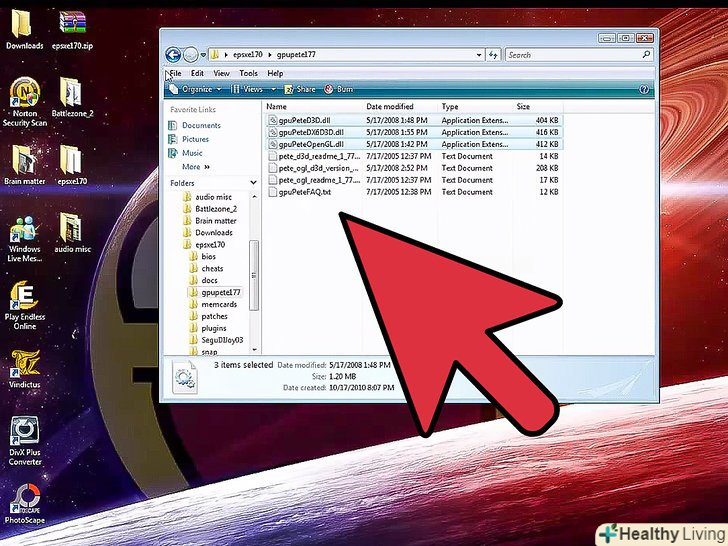Open recent pages dropdown beside nav arrows
The height and width of the screenshot is (546, 728).
[203, 55]
